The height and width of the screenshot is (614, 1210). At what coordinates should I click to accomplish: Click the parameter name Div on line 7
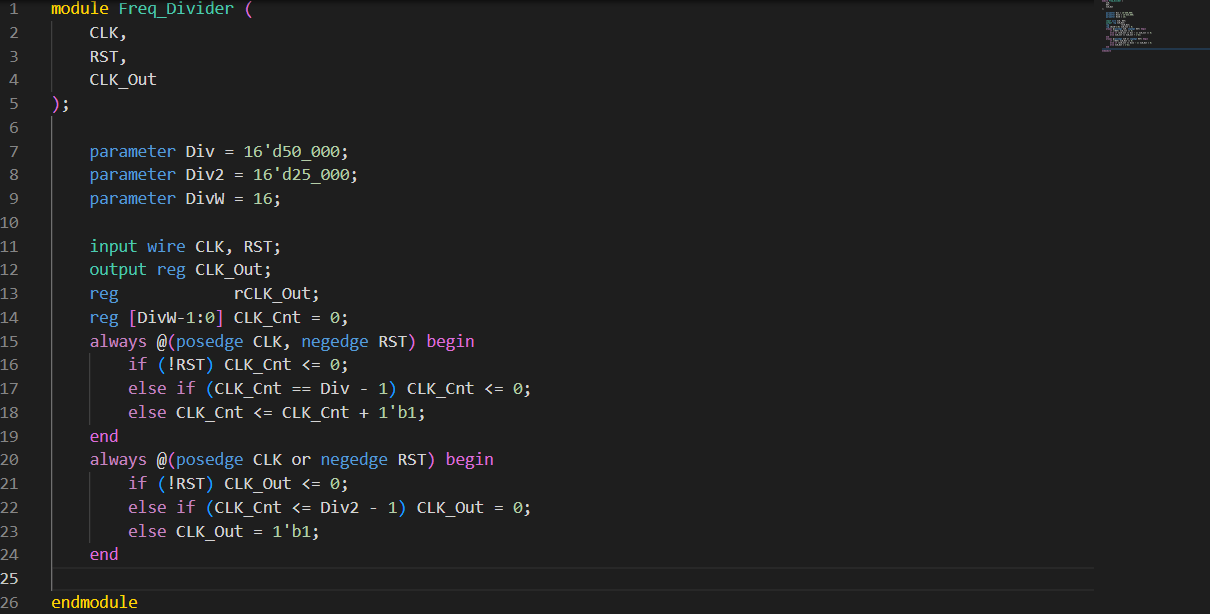click(x=199, y=151)
